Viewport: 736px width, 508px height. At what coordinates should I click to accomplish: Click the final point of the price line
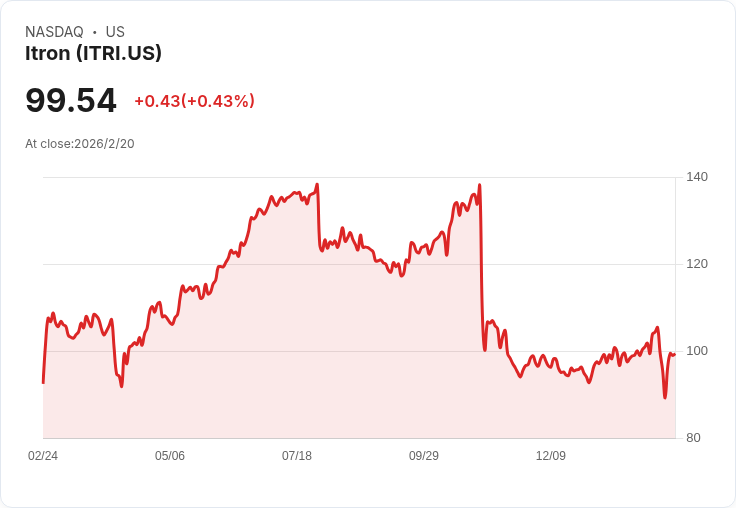(x=675, y=354)
